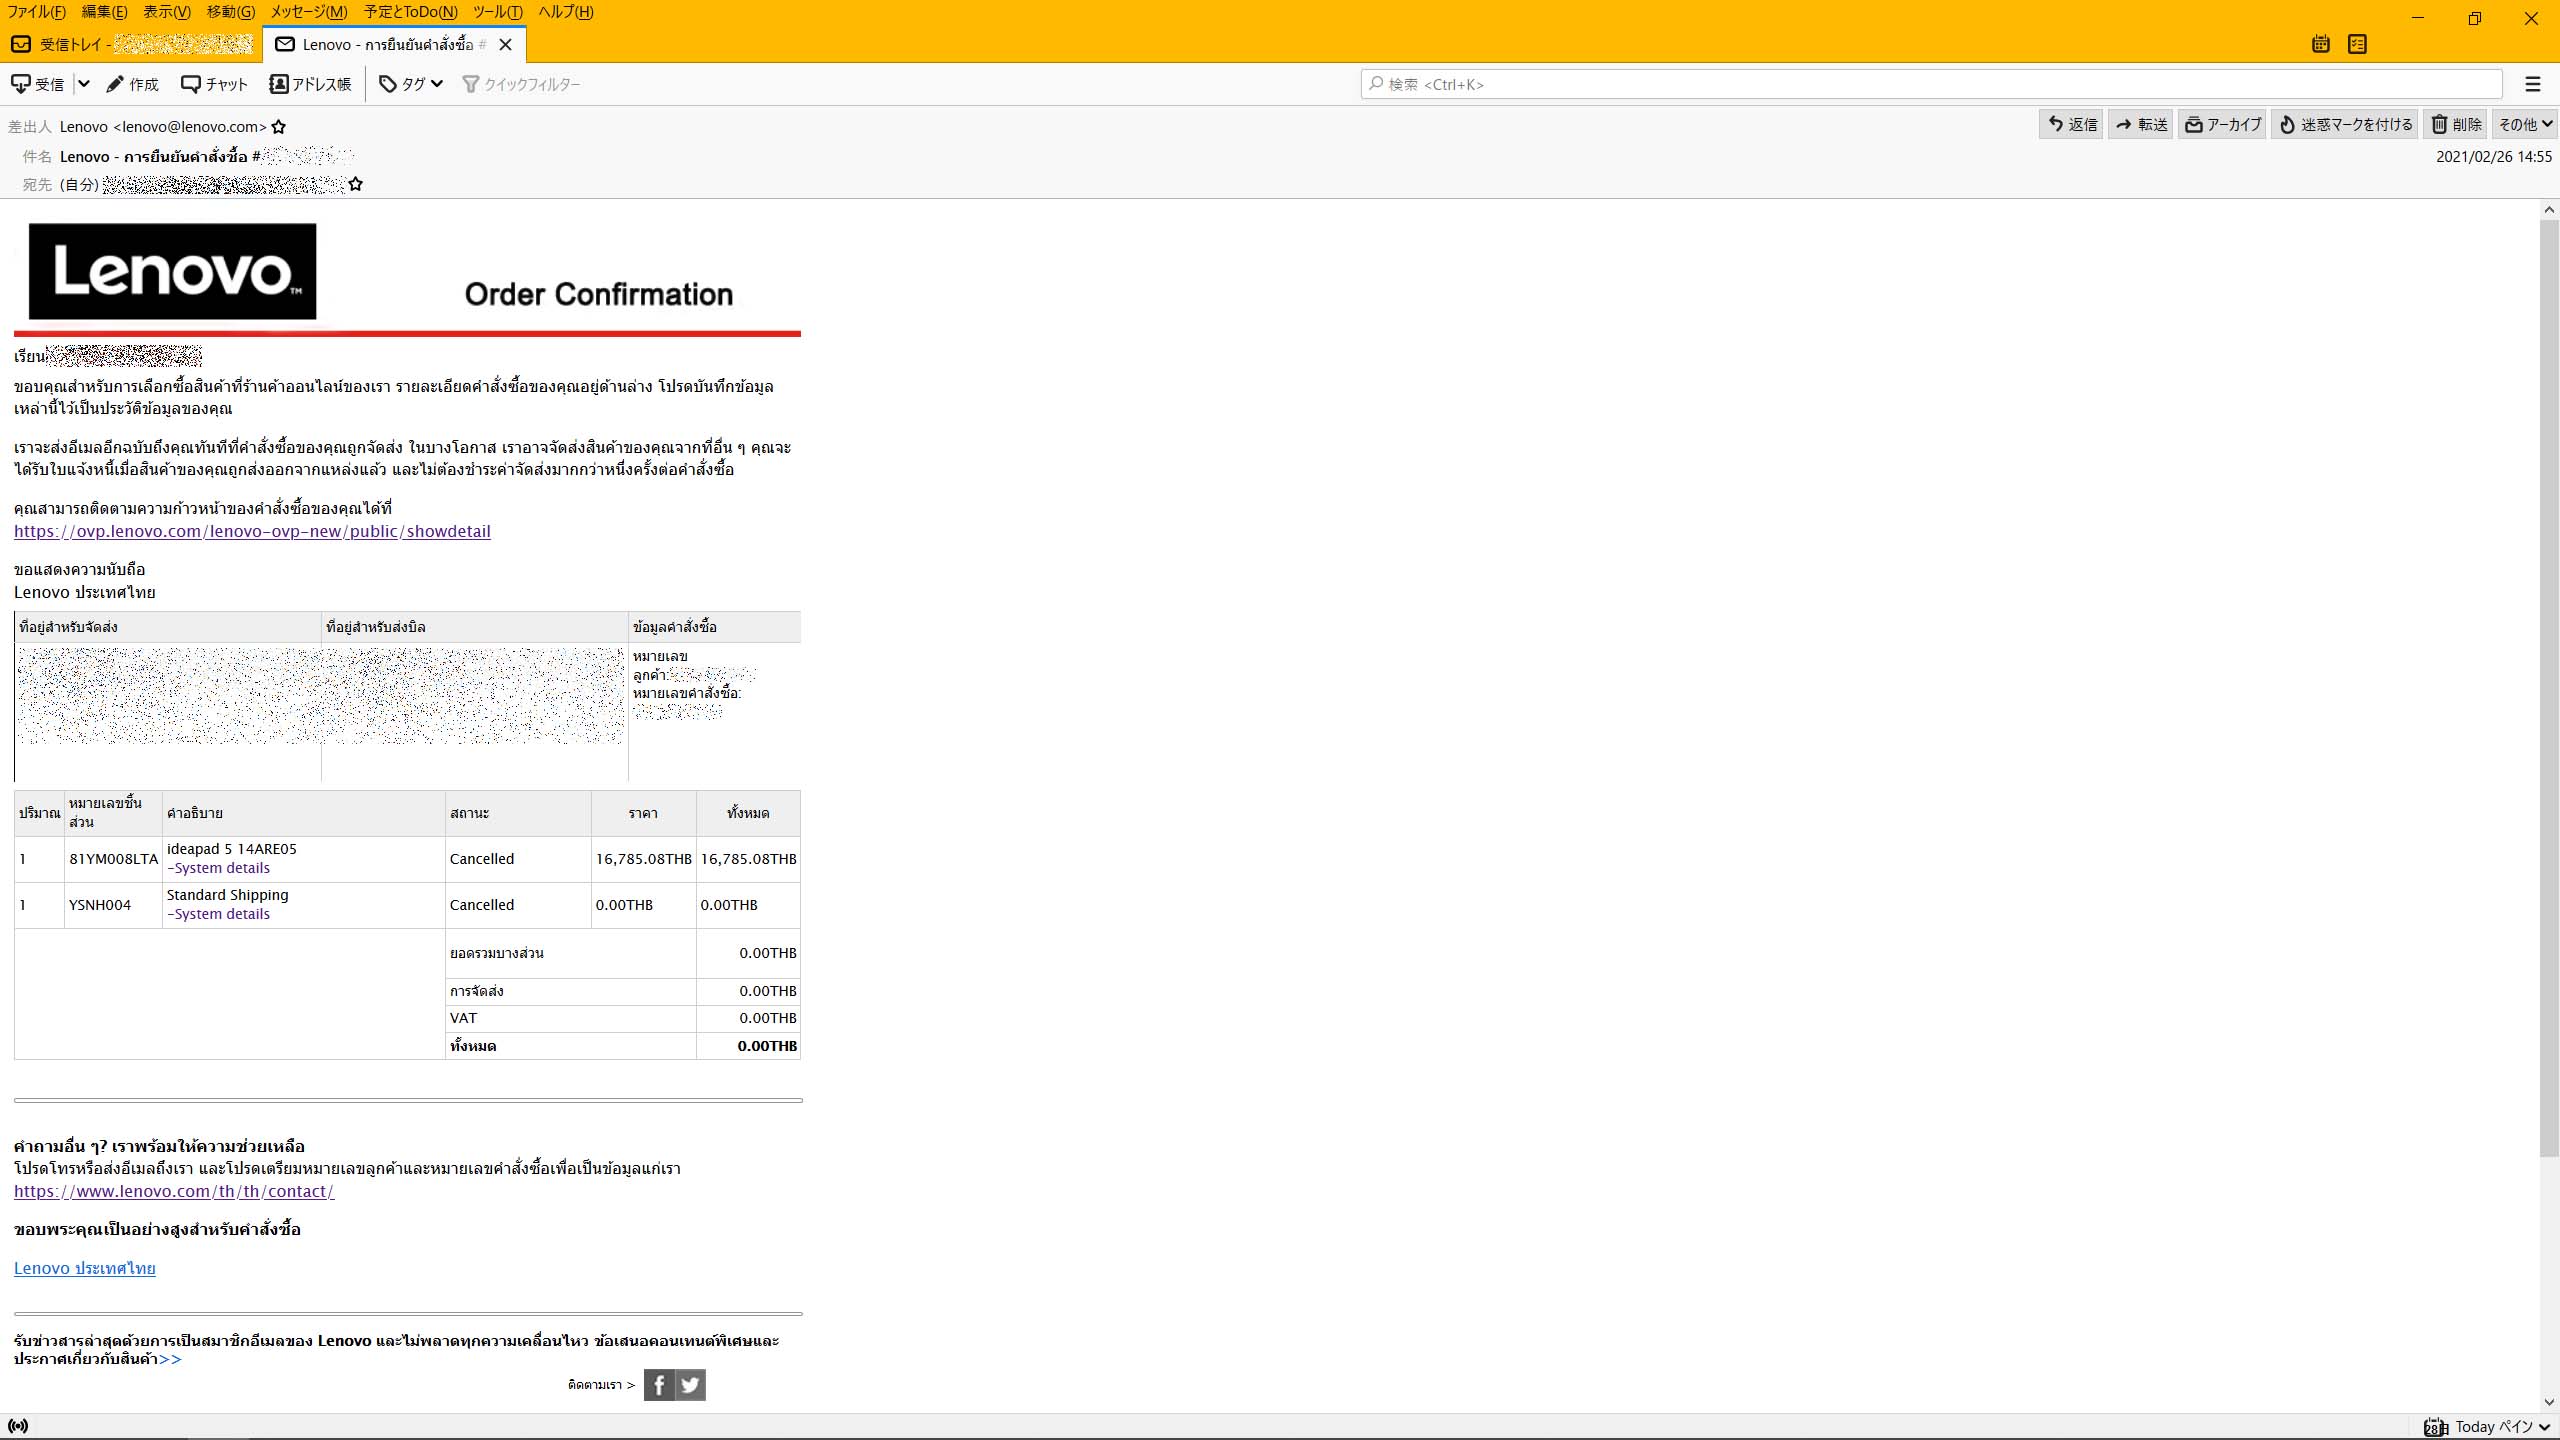Click the Cancelled status for Standard Shipping
The height and width of the screenshot is (1440, 2560).
tap(482, 905)
